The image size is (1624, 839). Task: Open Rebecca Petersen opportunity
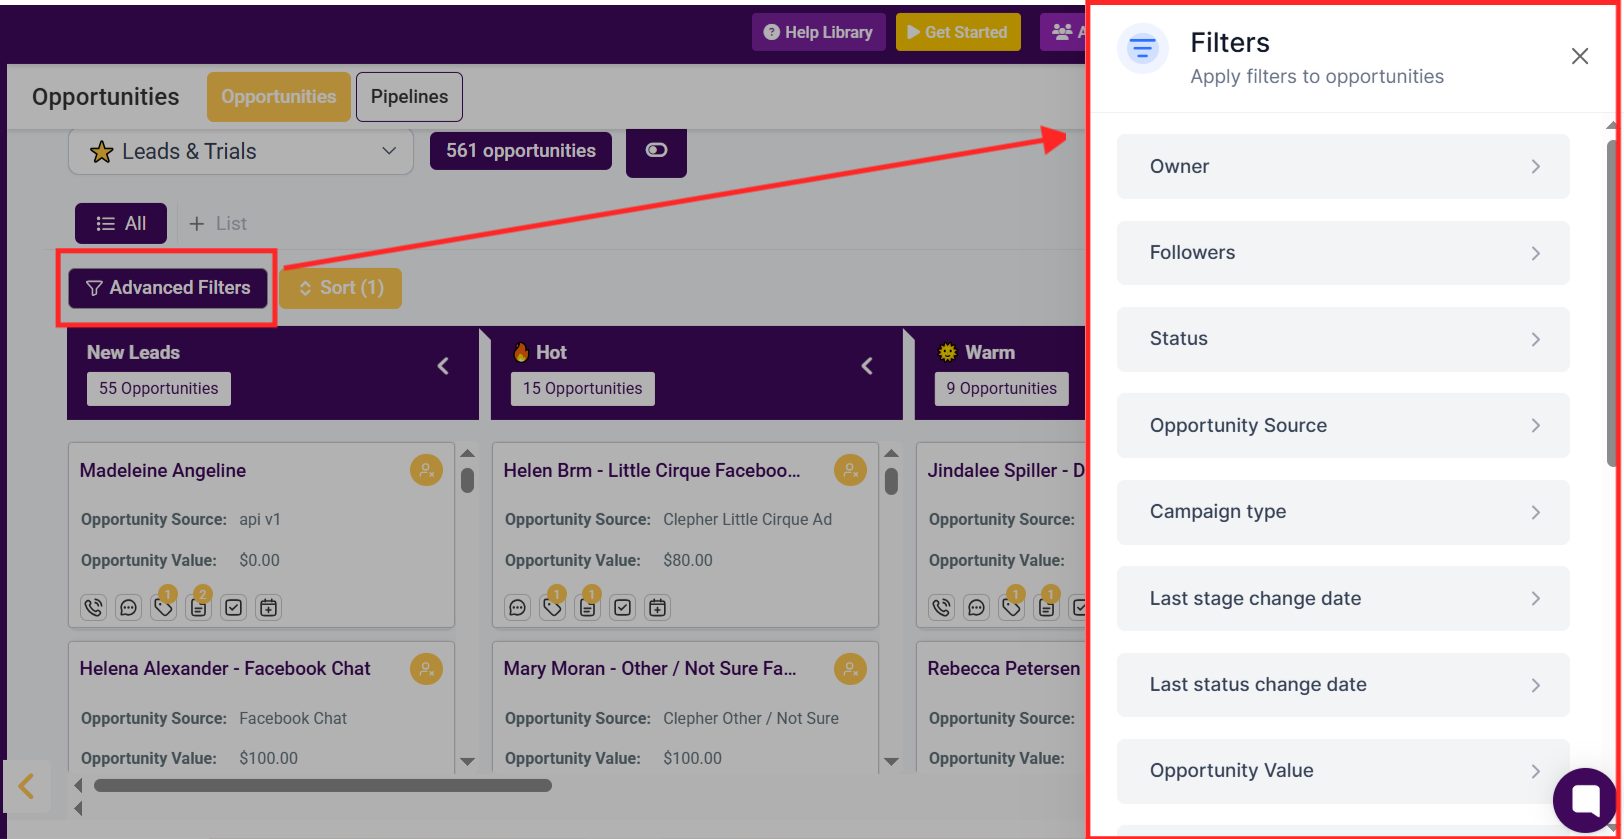(x=1004, y=669)
